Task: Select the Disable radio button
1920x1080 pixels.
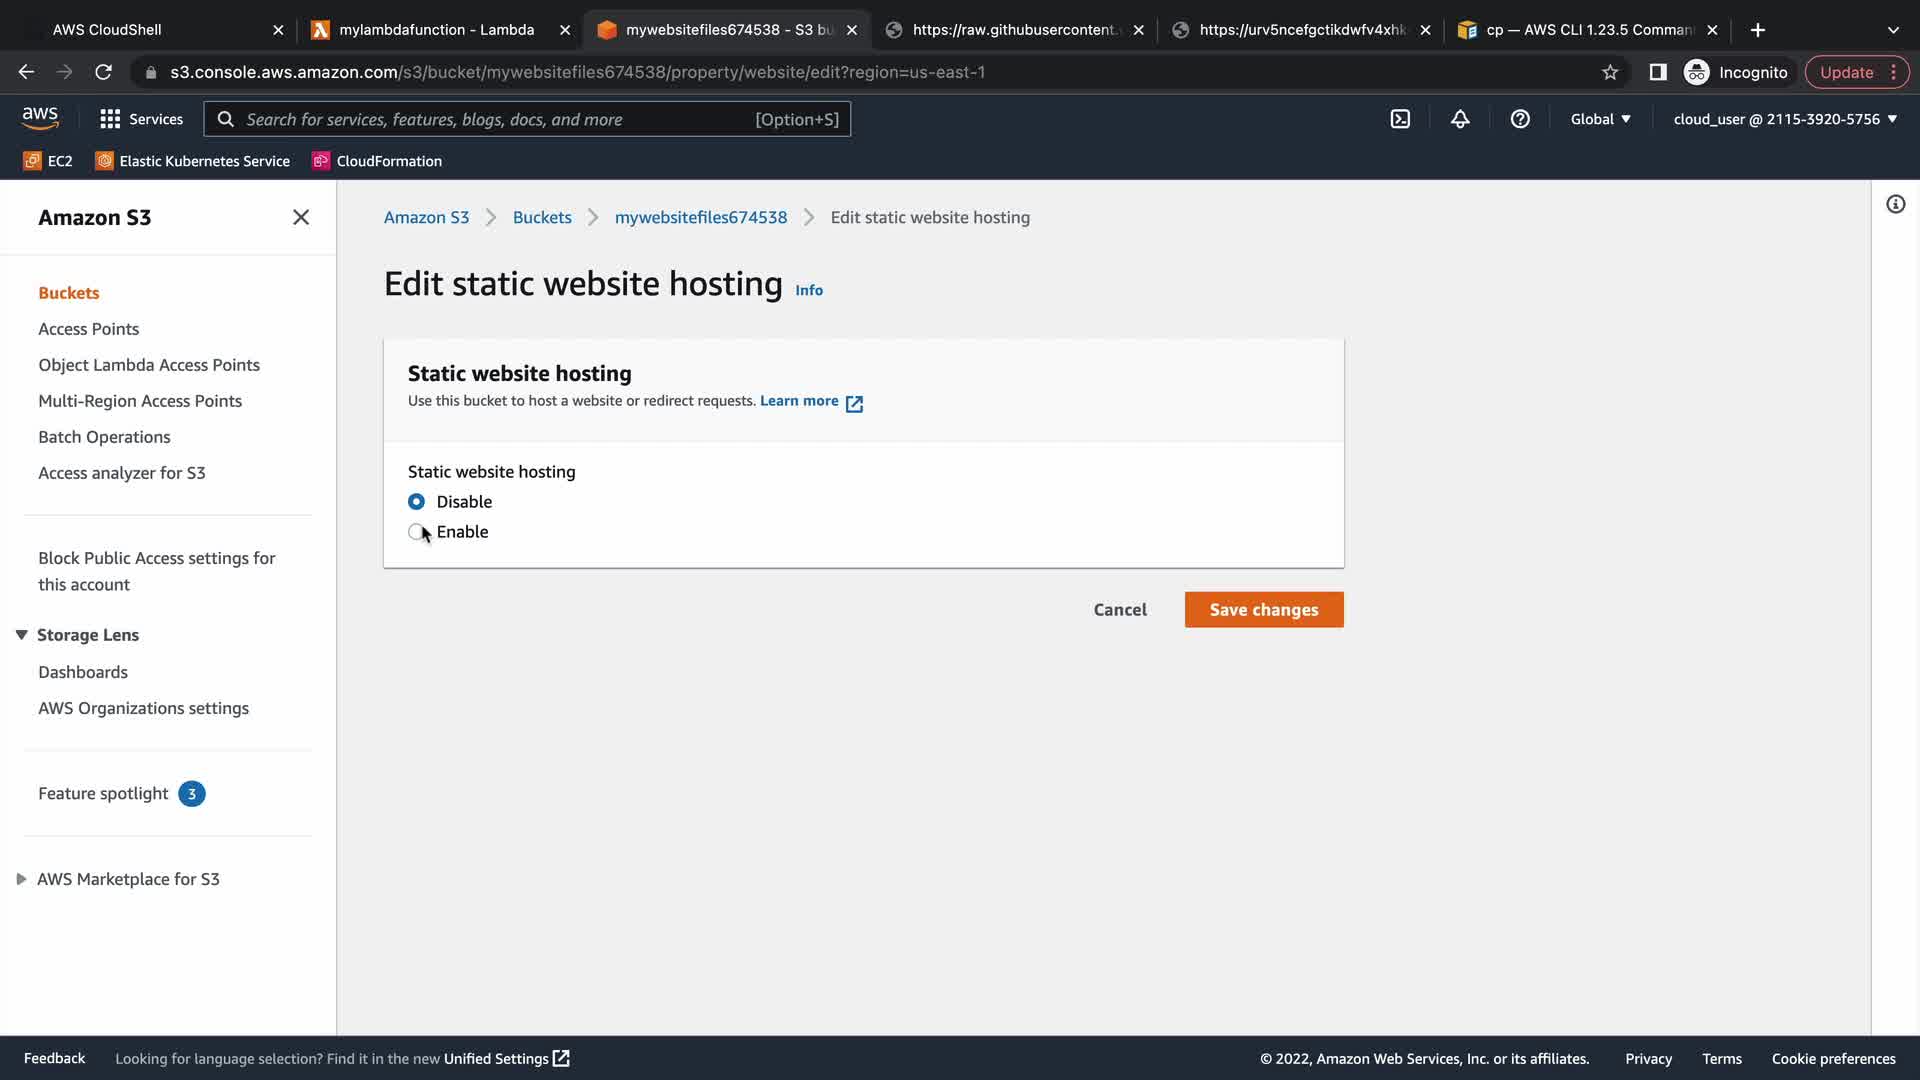Action: 416,502
